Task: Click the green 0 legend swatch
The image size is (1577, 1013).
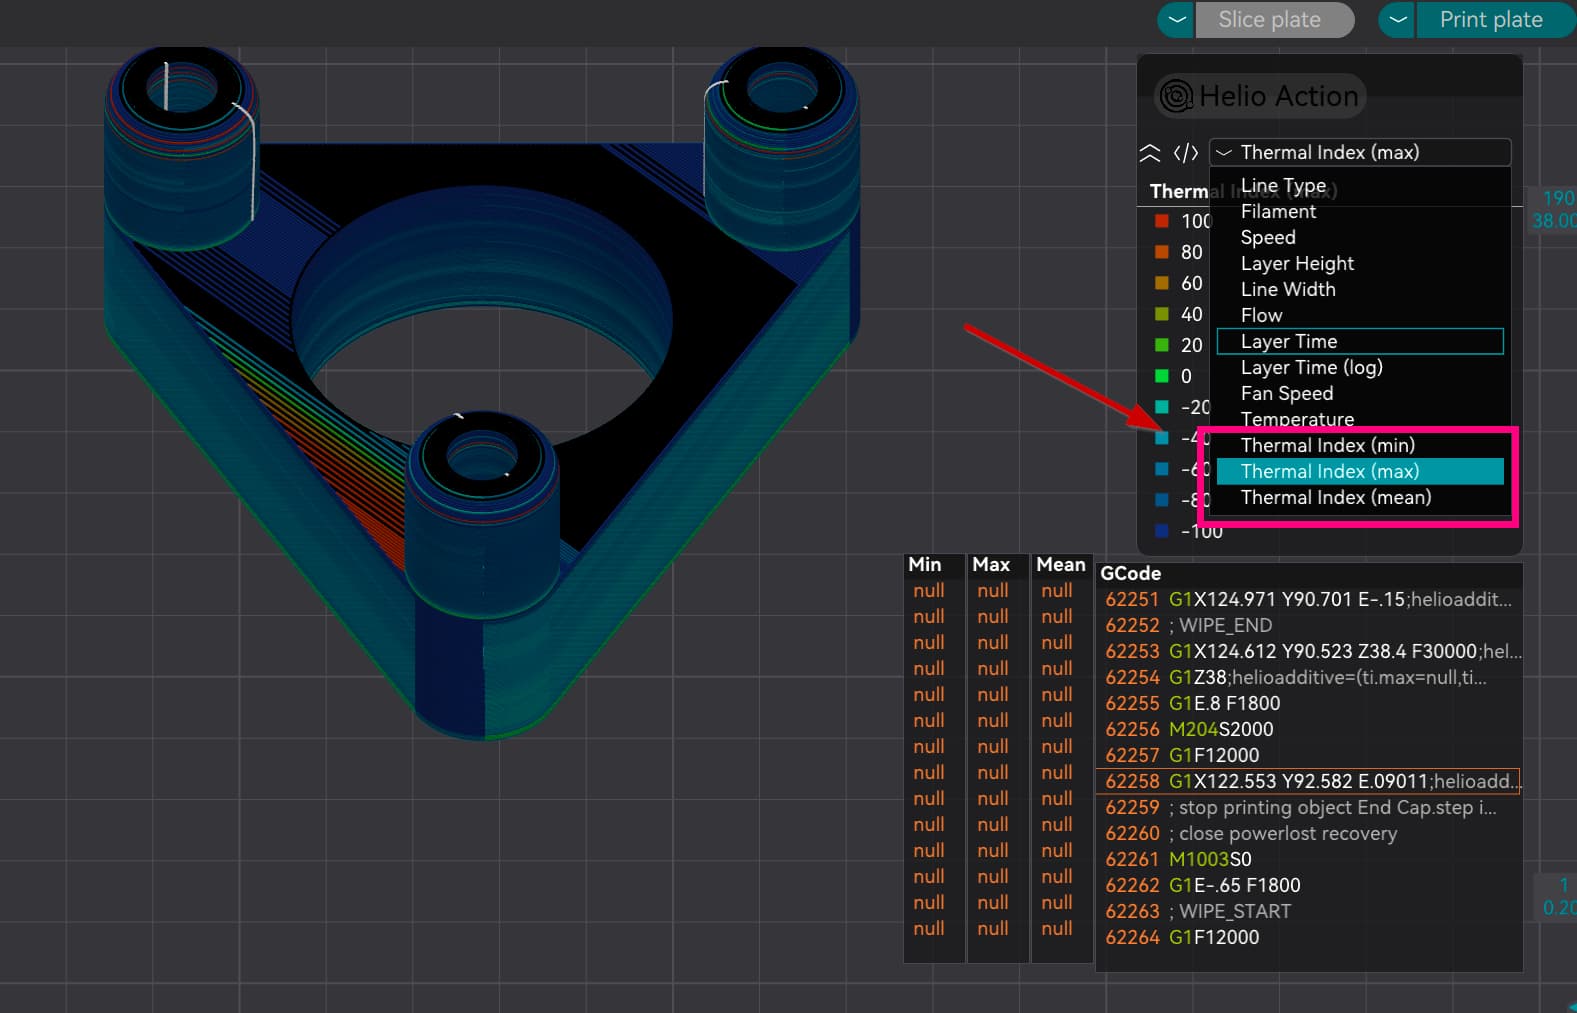Action: 1161,376
